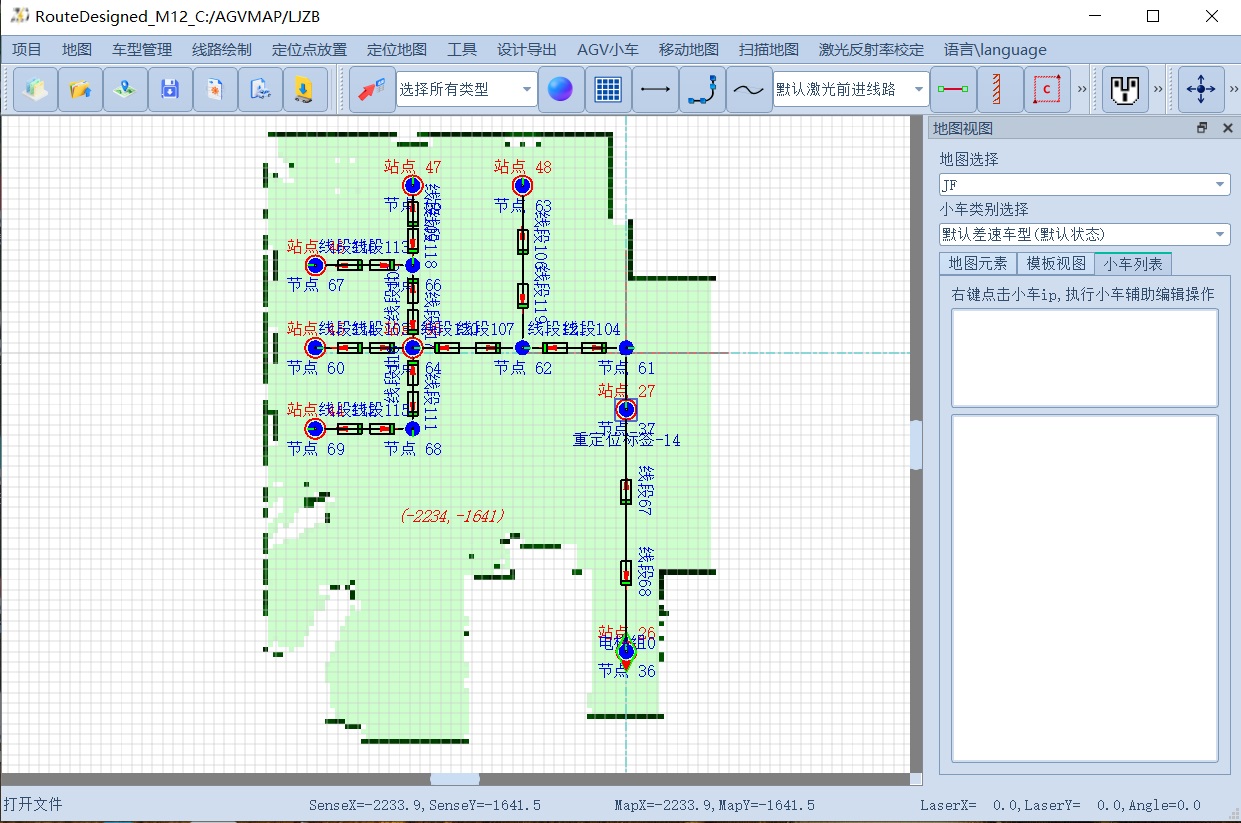
Task: Expand toolbar overflow after dashed box icon
Action: click(x=1082, y=90)
